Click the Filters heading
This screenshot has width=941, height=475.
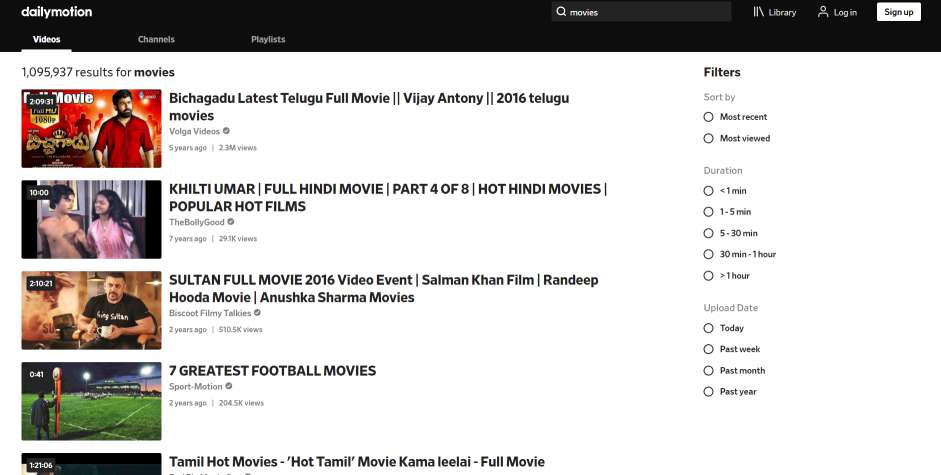[722, 72]
